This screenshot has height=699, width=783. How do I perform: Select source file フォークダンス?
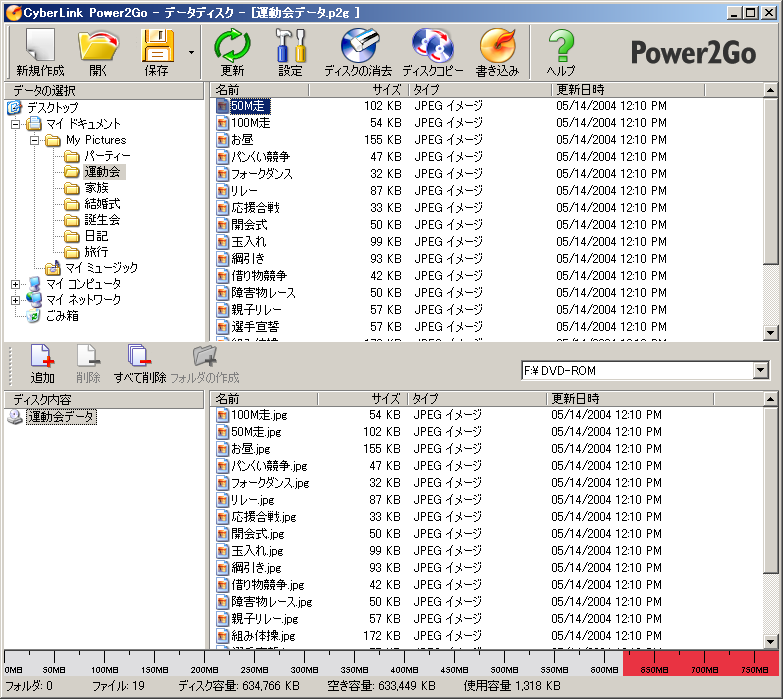click(x=262, y=174)
